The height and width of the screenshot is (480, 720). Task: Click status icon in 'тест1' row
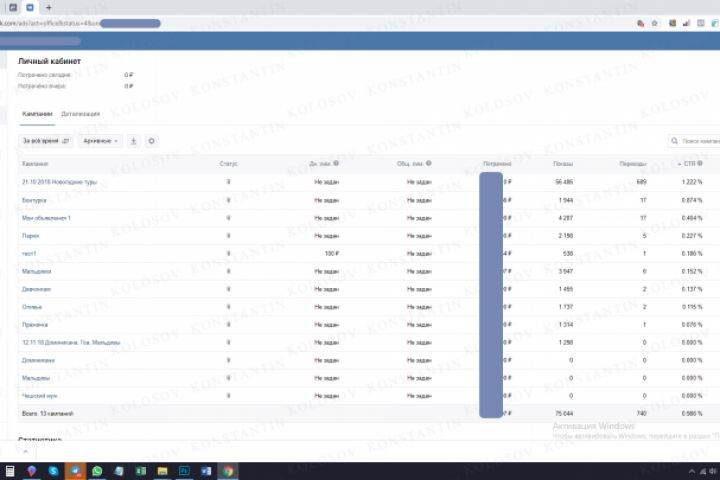(x=228, y=254)
